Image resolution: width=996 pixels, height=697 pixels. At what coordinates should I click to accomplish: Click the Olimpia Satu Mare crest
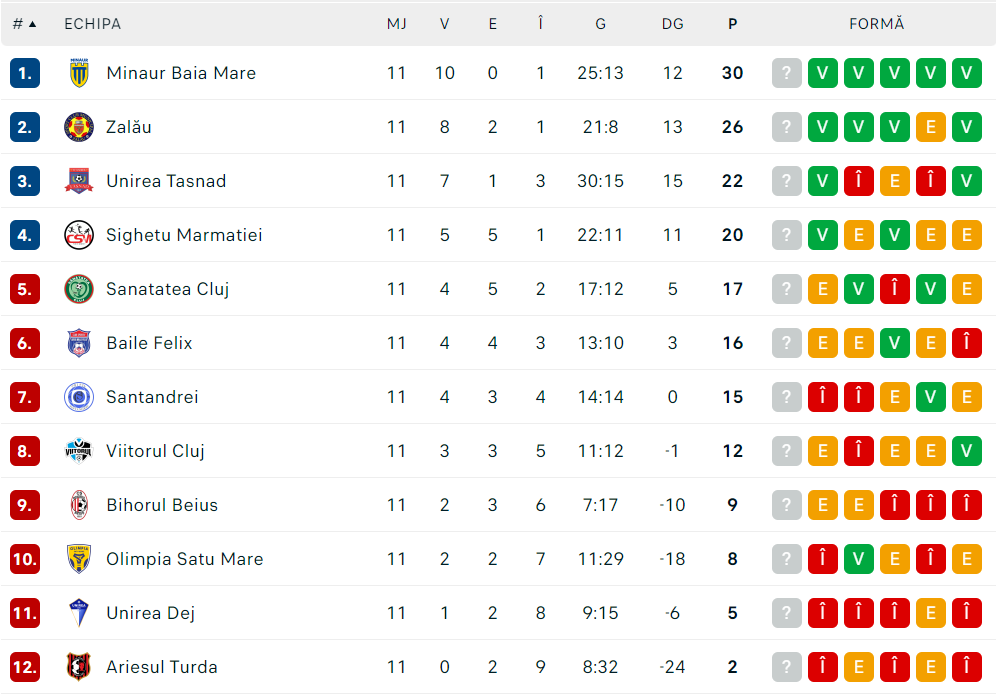(x=79, y=559)
